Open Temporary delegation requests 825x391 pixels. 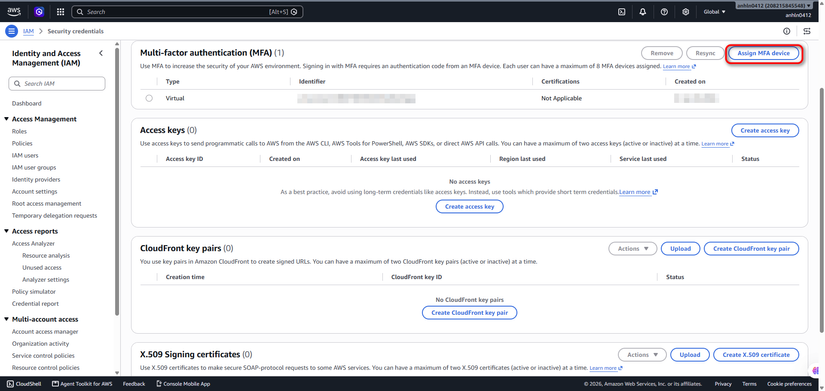(54, 216)
